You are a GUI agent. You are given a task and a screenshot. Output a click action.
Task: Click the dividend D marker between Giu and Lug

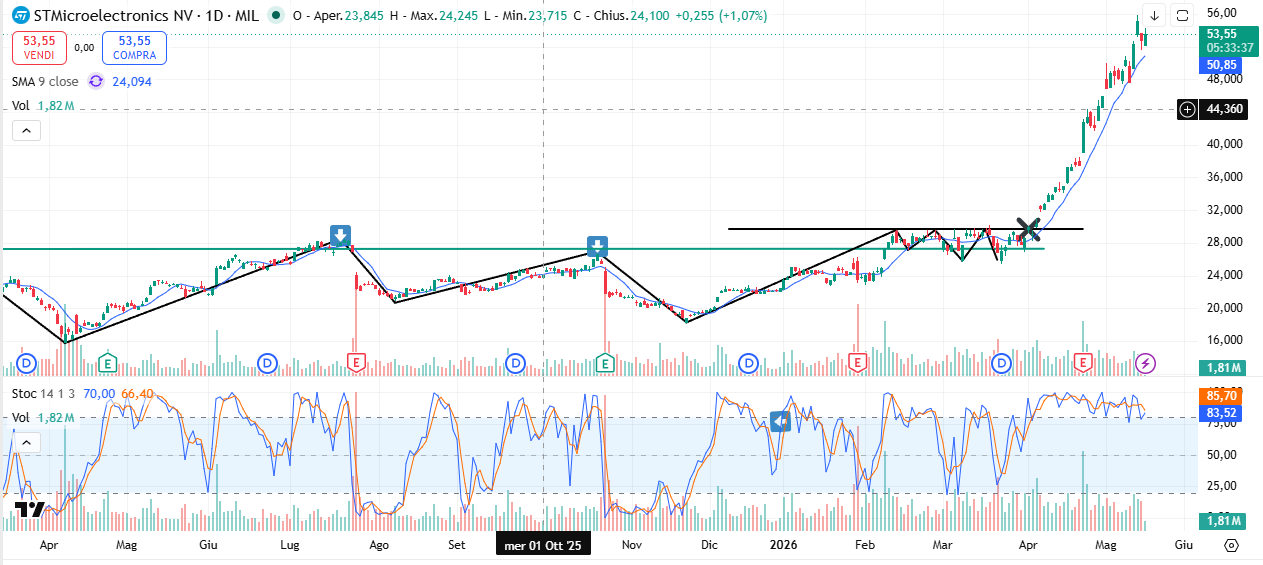point(268,362)
